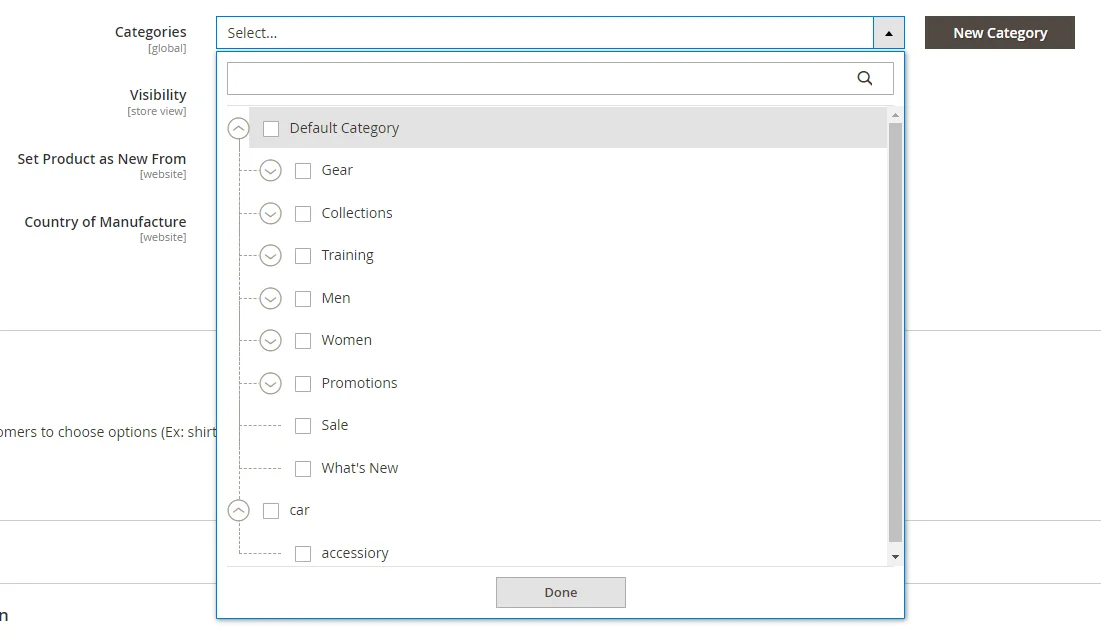The height and width of the screenshot is (641, 1101).
Task: Tick the What's New checkbox
Action: 303,468
